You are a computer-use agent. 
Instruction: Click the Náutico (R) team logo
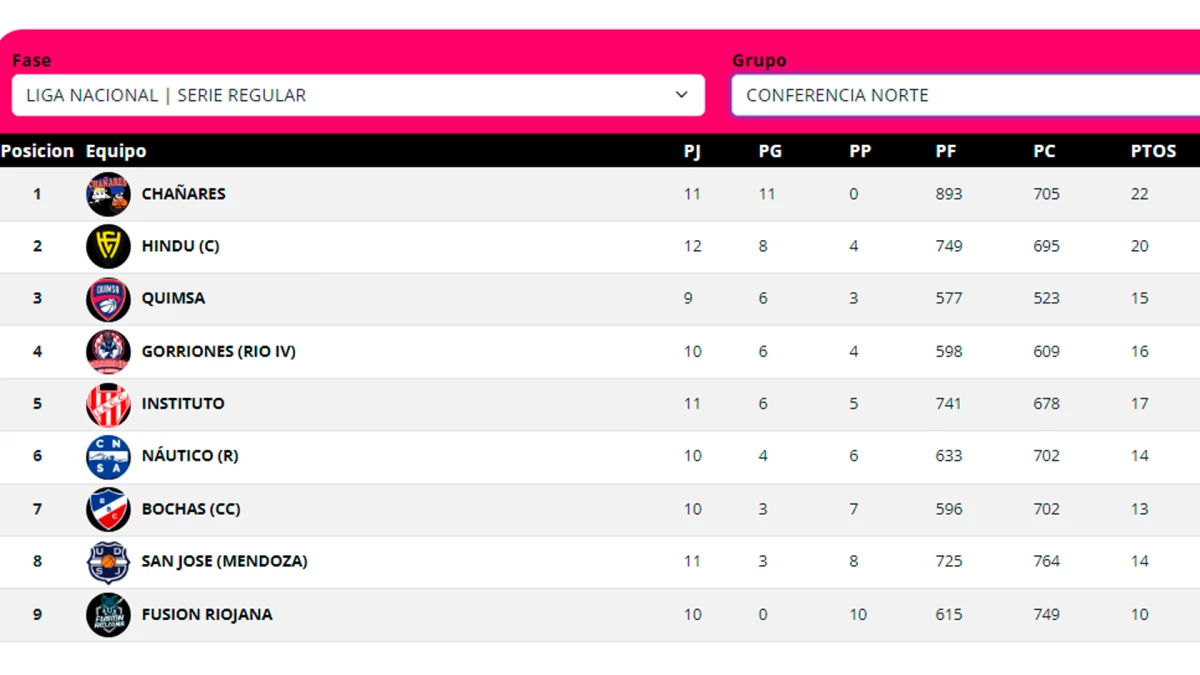click(108, 456)
